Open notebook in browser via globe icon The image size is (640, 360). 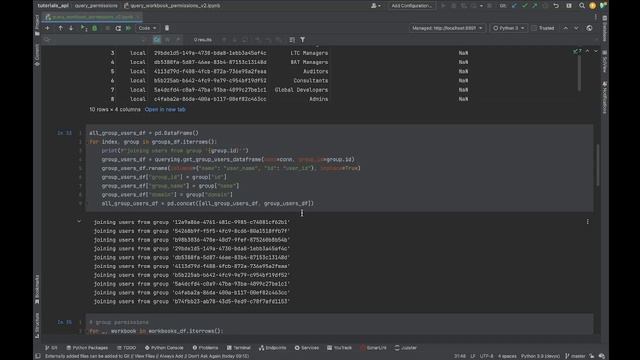589,28
